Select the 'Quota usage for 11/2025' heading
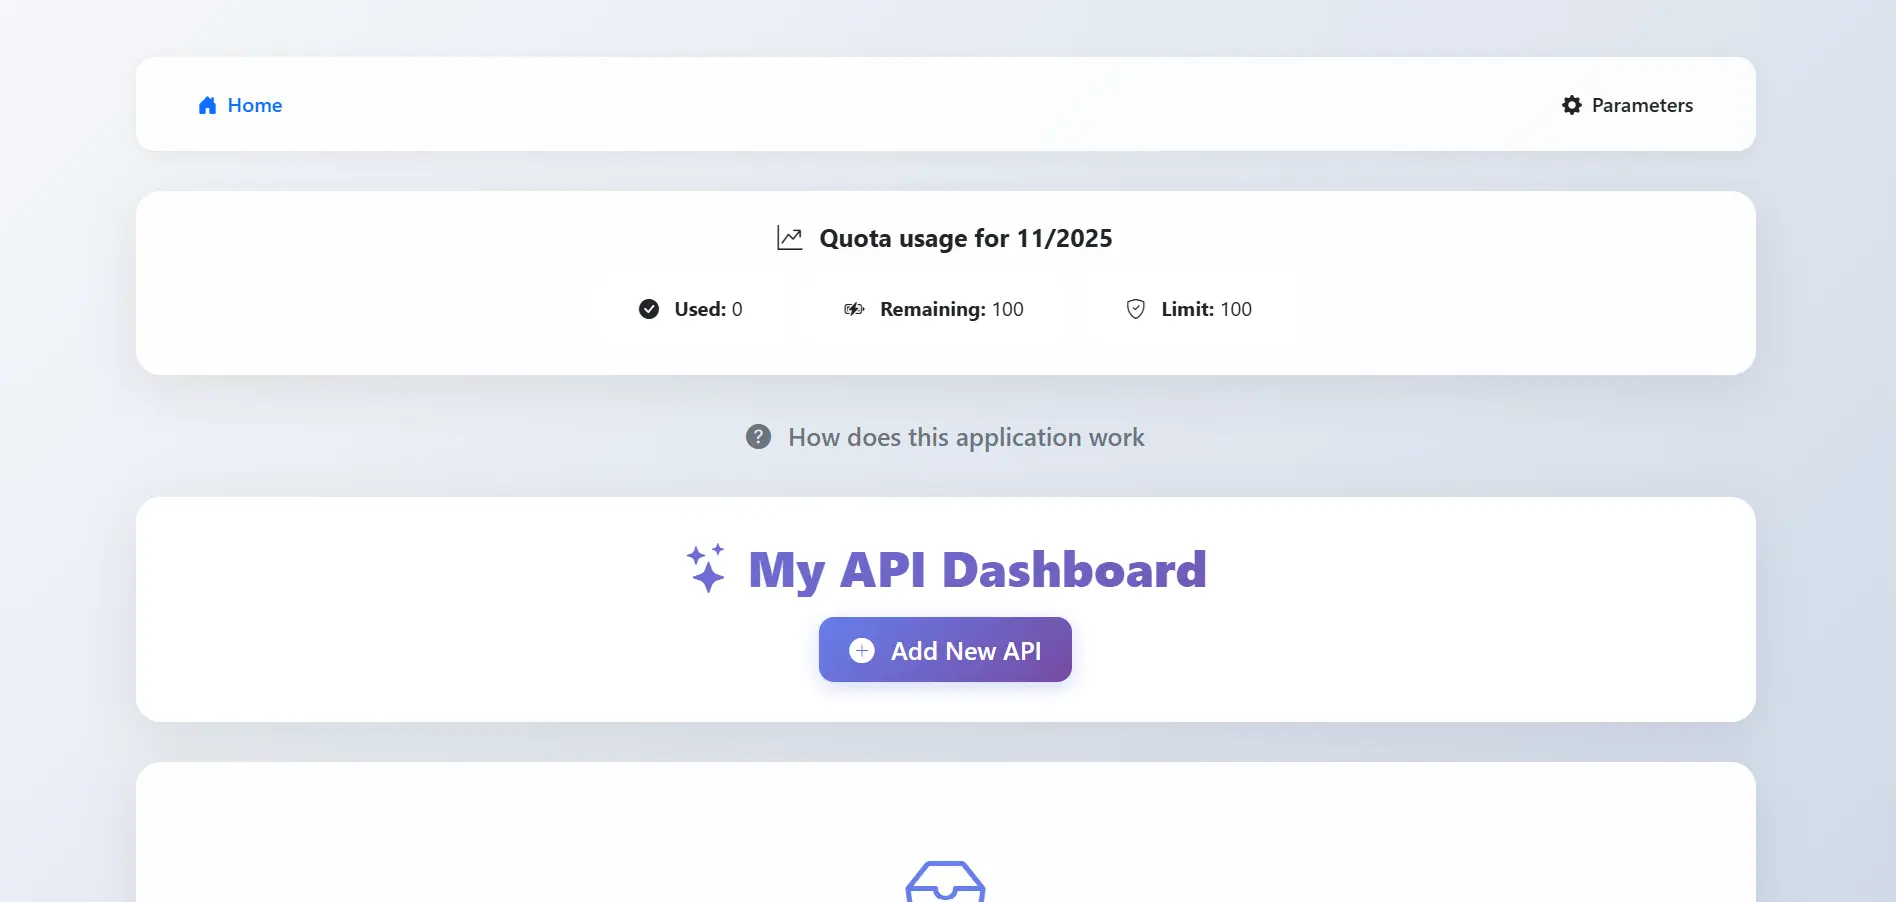 pyautogui.click(x=966, y=238)
